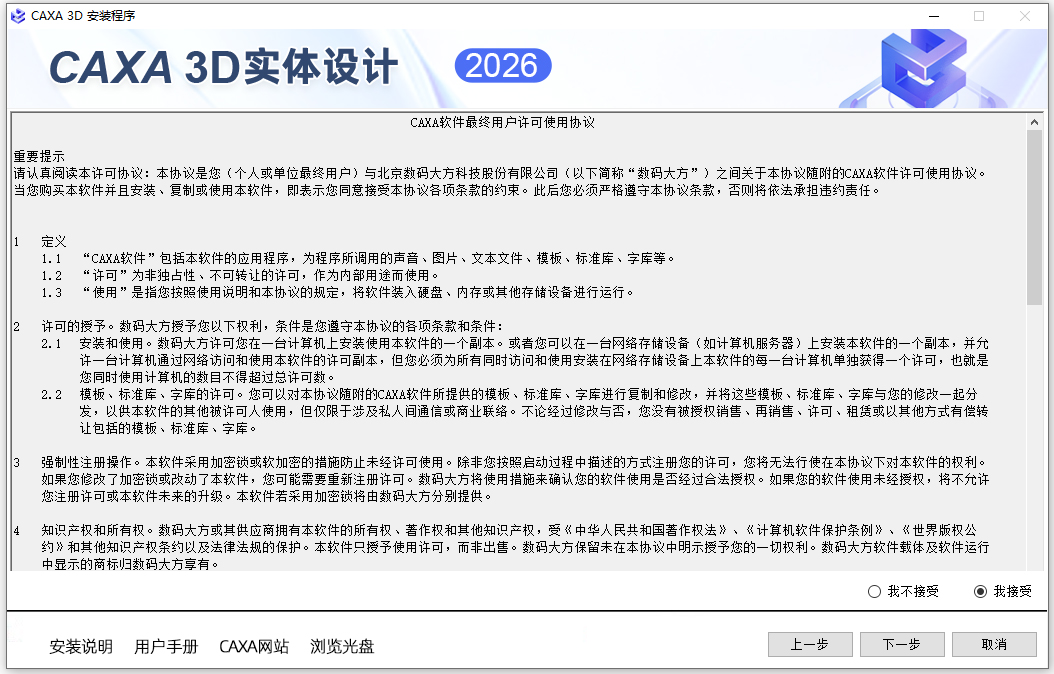Screen dimensions: 1054x674
Task: Open the 安装说明 link
Action: [81, 646]
